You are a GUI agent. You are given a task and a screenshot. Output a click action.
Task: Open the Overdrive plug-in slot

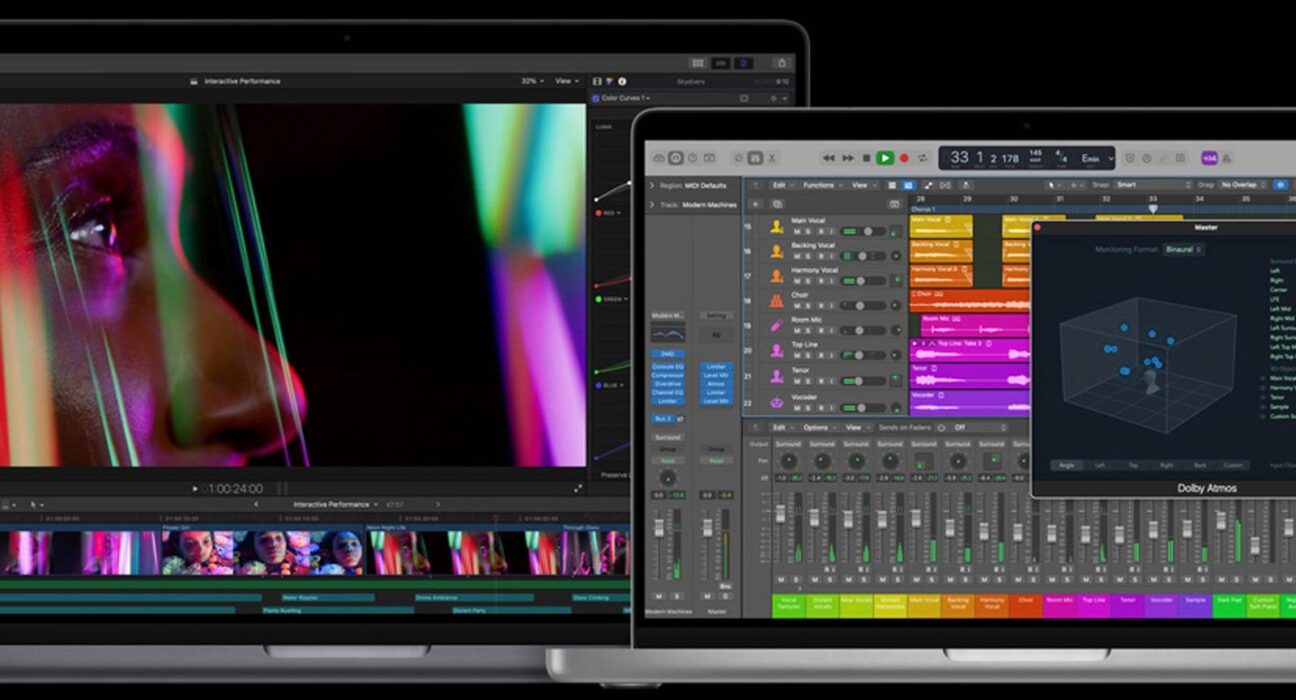click(667, 384)
